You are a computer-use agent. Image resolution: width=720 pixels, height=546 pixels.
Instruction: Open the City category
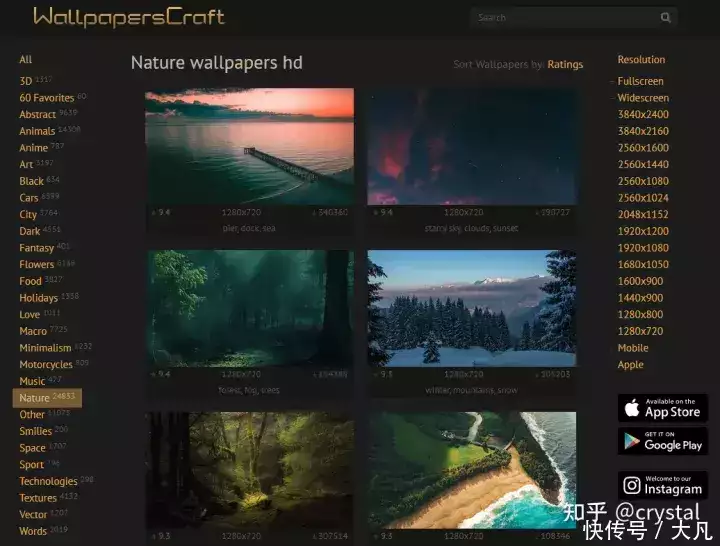28,214
